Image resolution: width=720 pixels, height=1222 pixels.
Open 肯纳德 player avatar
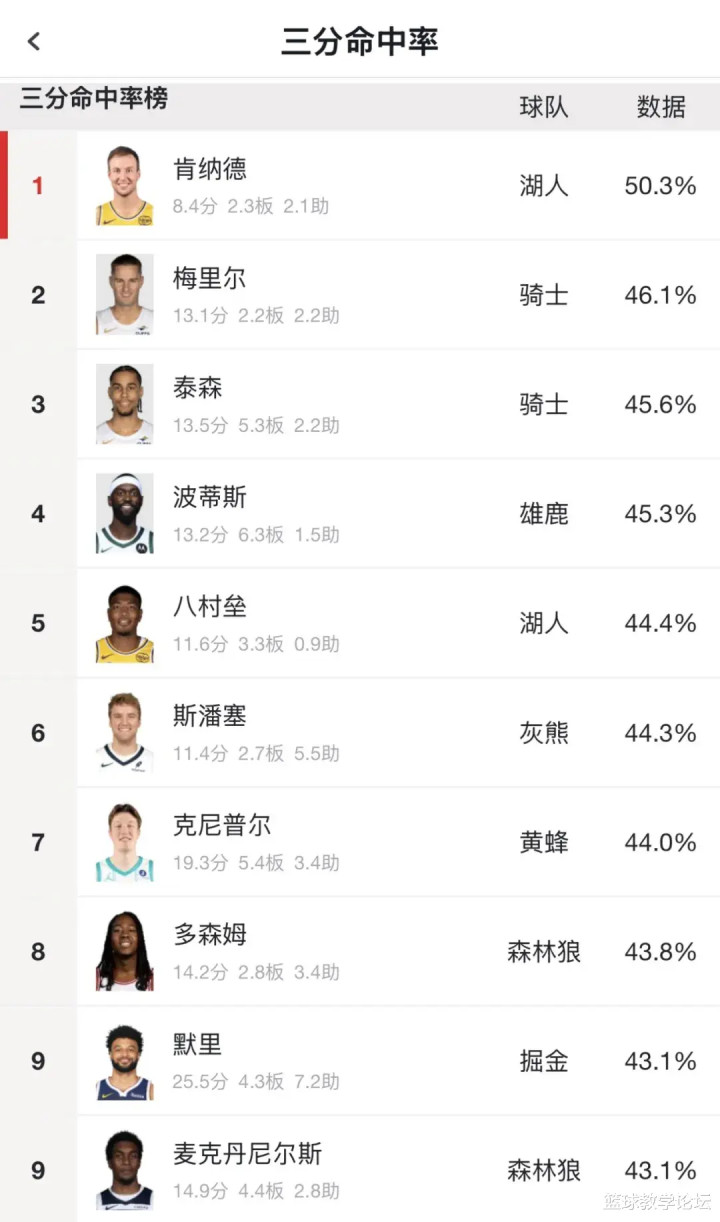[x=125, y=186]
